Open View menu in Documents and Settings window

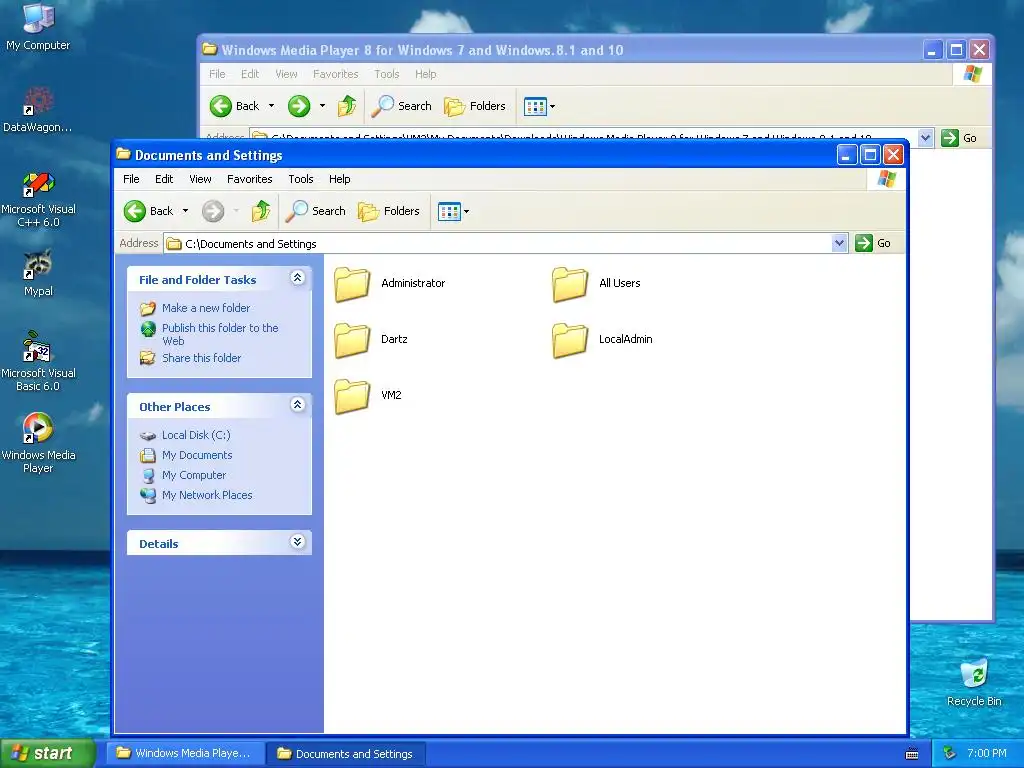coord(200,179)
